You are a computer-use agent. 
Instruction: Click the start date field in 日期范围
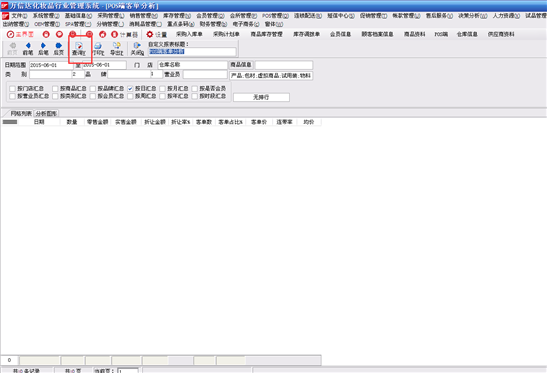(x=51, y=65)
